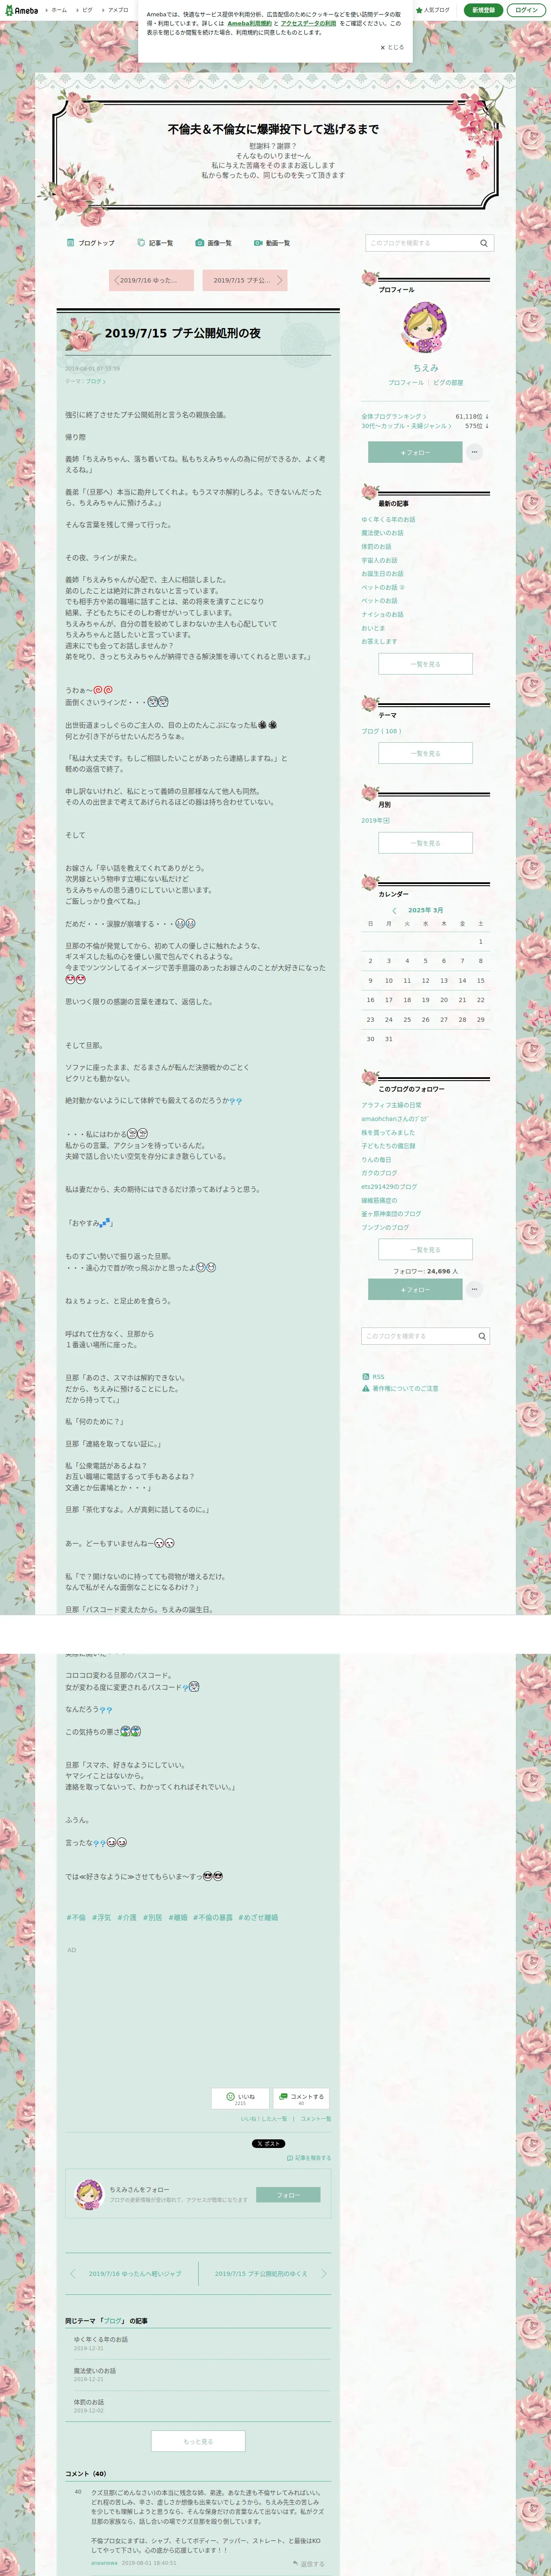Open 30代〜カップル・夫婦ジャンル ranking link
This screenshot has height=2576, width=551.
(406, 426)
